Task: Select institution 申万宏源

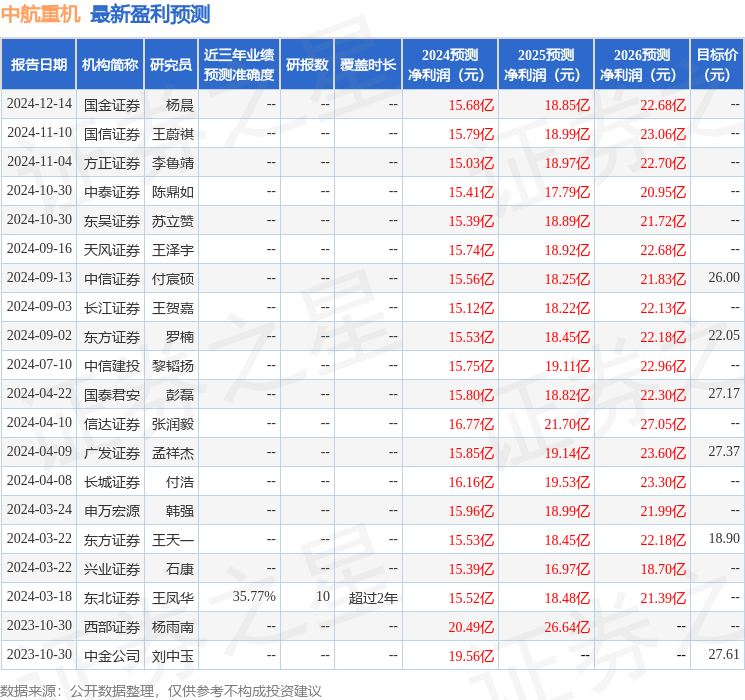Action: [x=112, y=511]
